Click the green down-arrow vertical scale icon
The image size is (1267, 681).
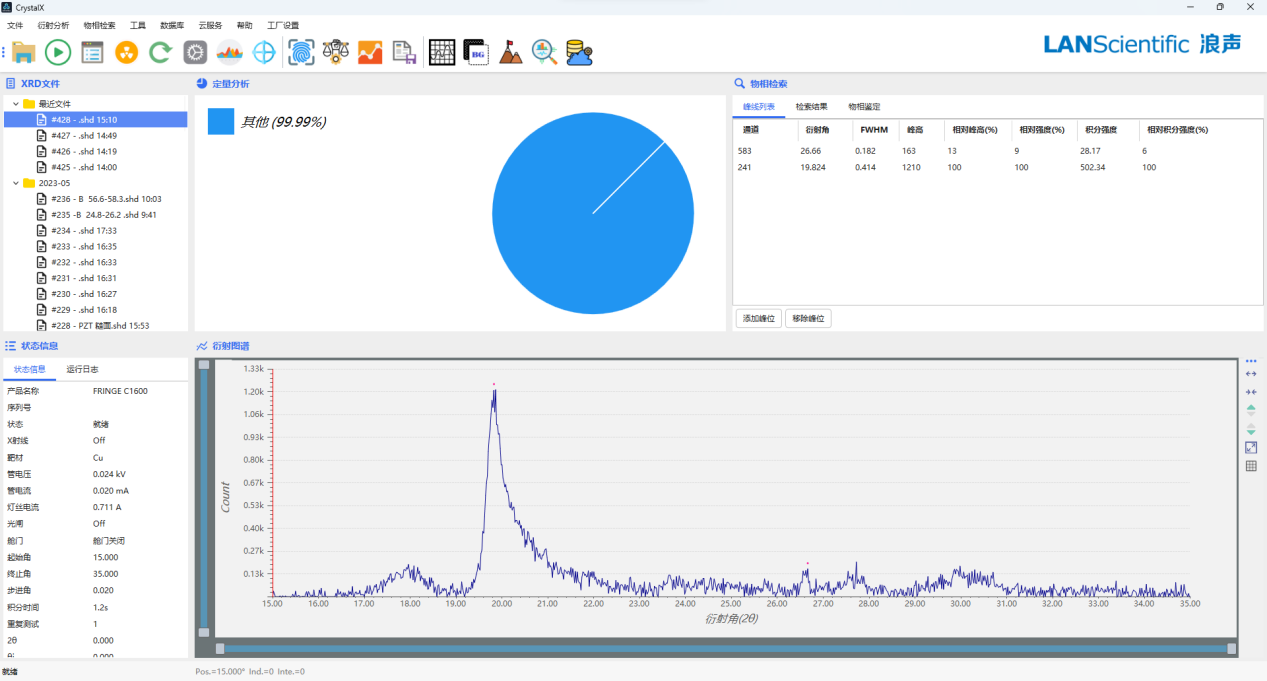[x=1251, y=428]
